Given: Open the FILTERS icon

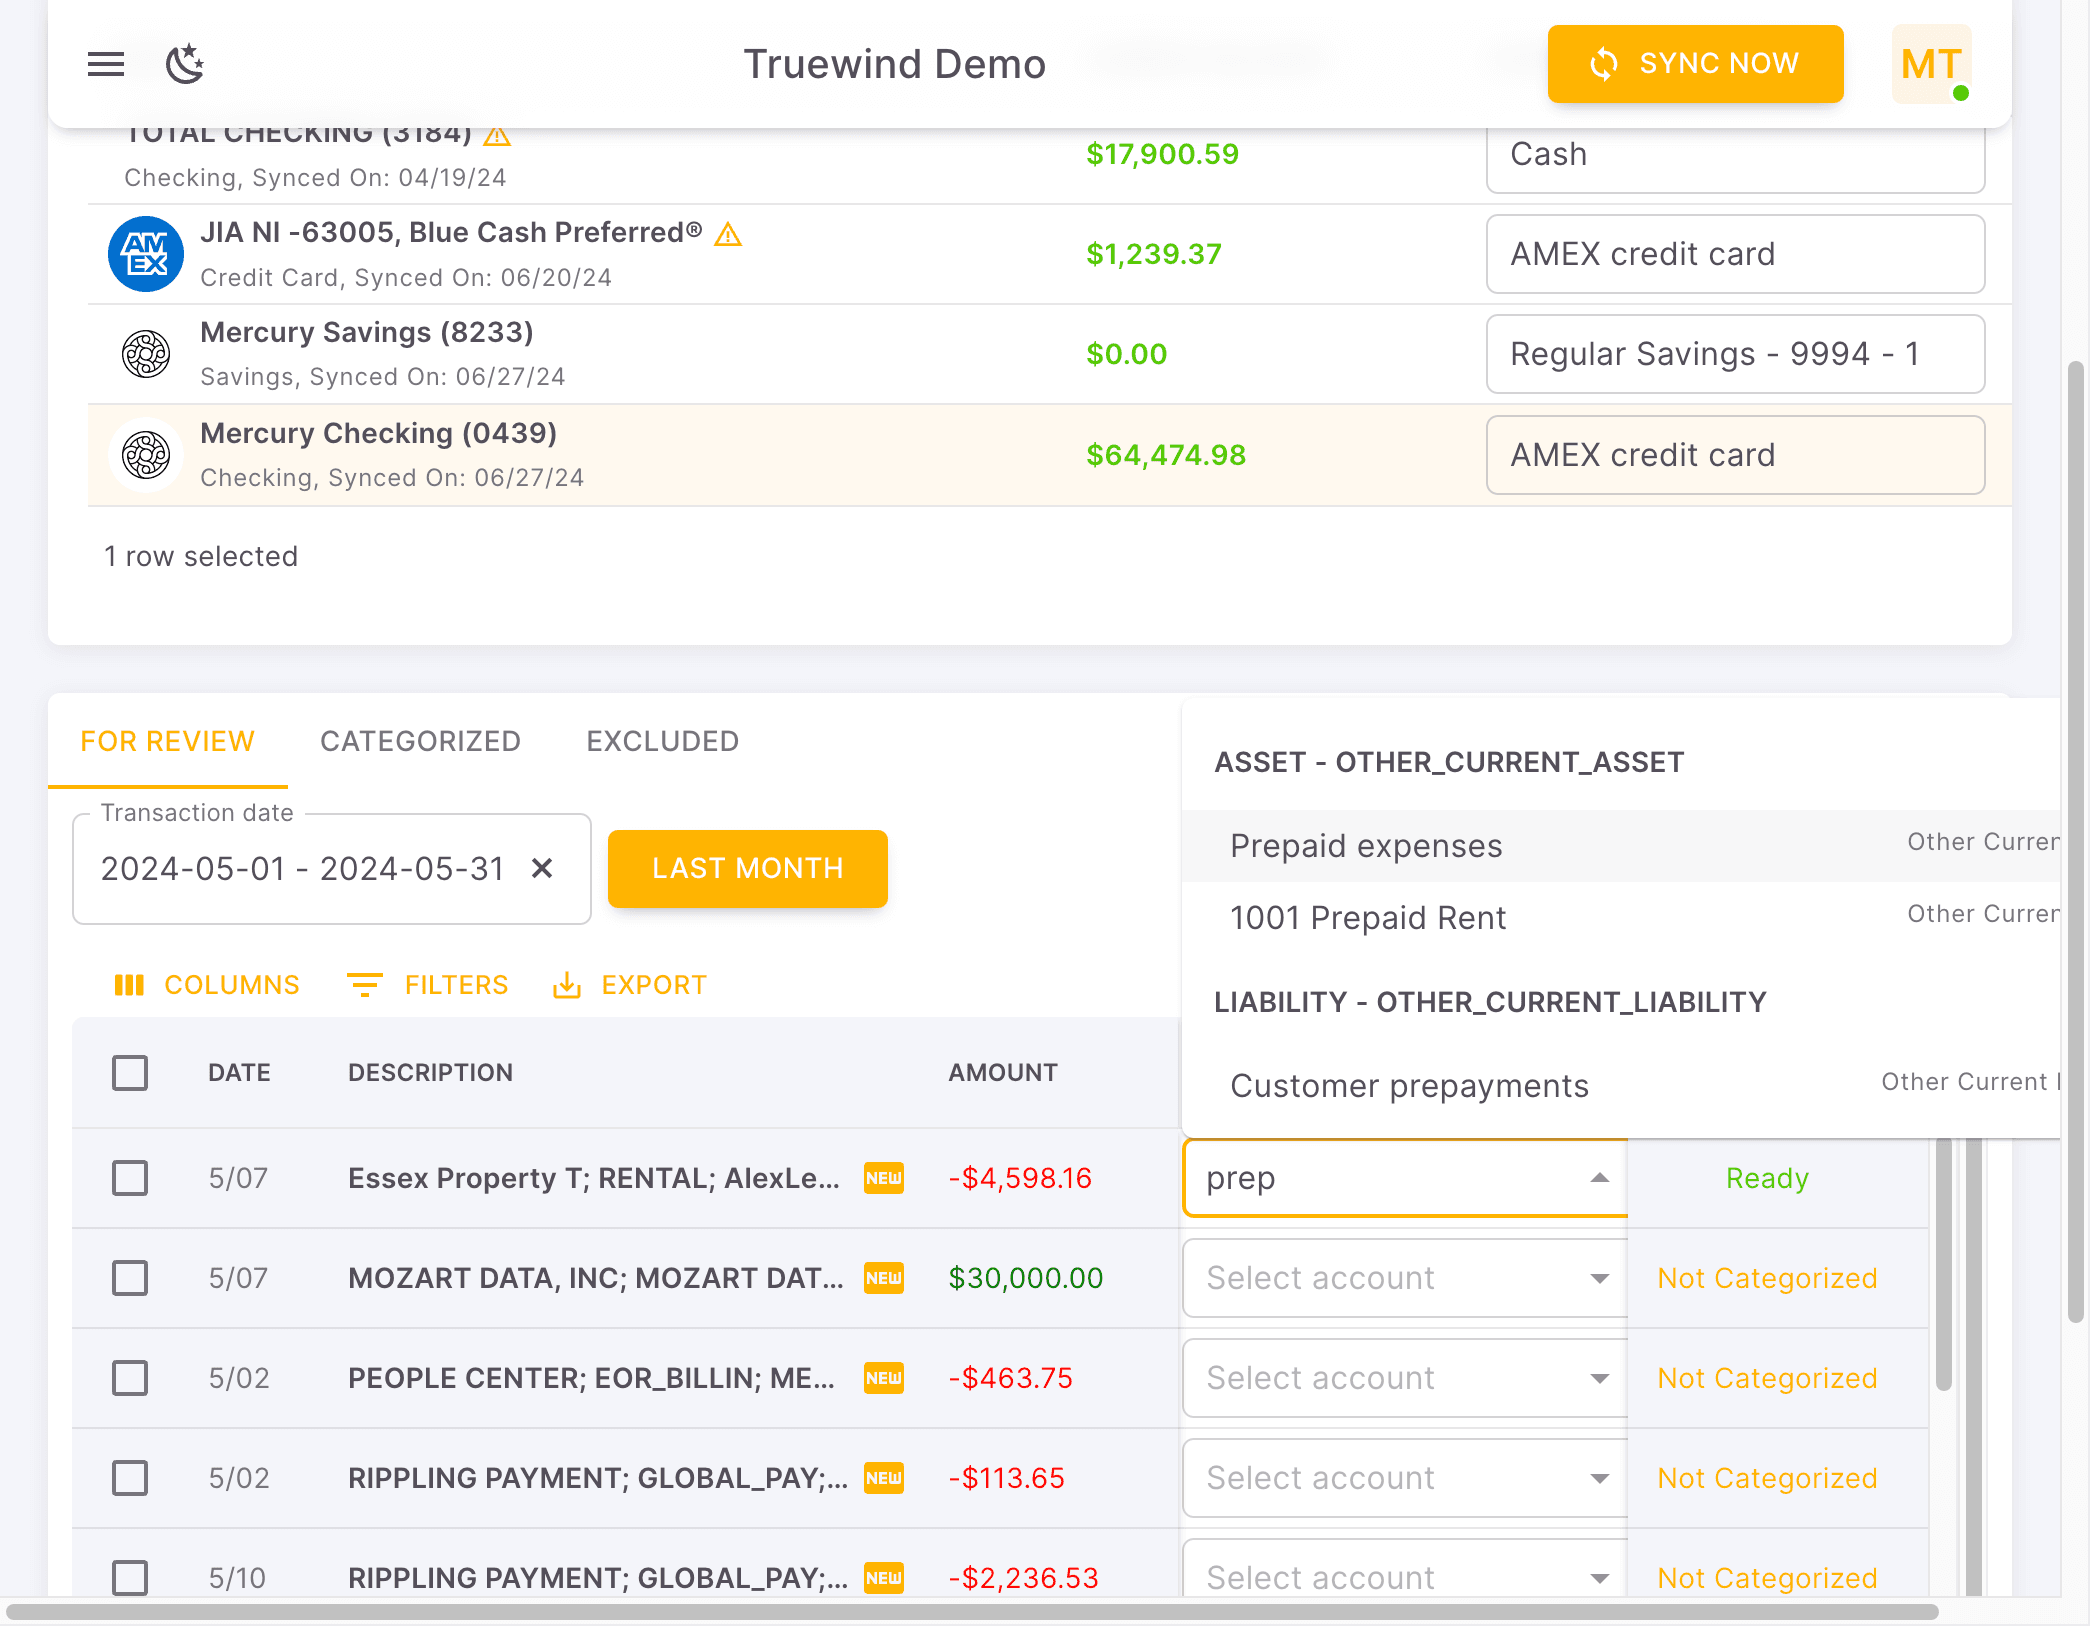Looking at the screenshot, I should 366,985.
